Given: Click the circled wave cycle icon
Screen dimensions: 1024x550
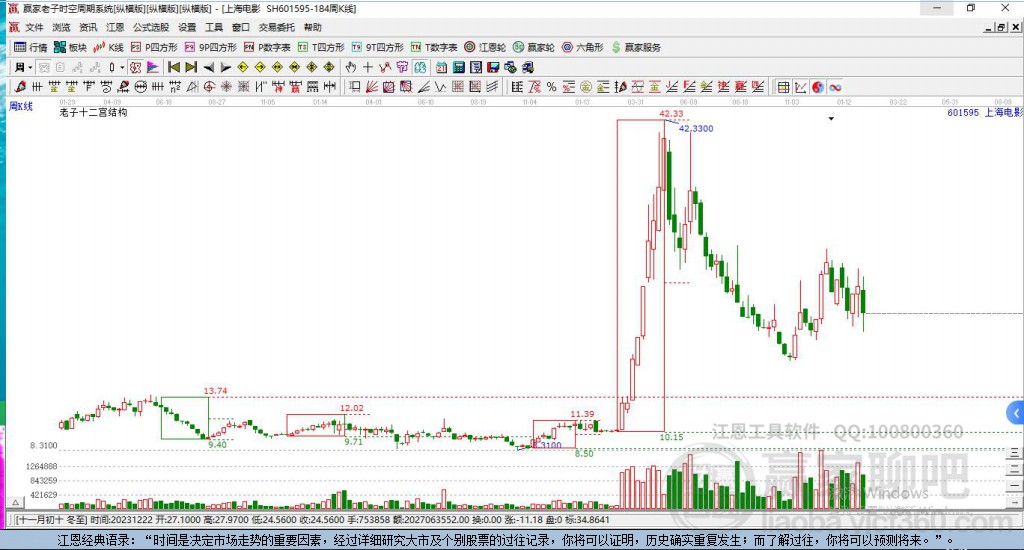Looking at the screenshot, I should click(x=140, y=87).
